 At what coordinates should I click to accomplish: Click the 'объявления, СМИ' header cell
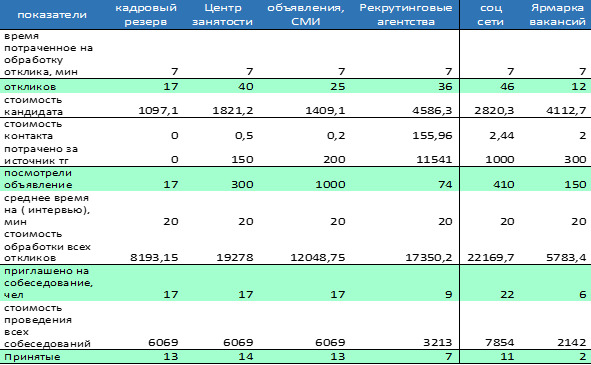click(x=306, y=15)
